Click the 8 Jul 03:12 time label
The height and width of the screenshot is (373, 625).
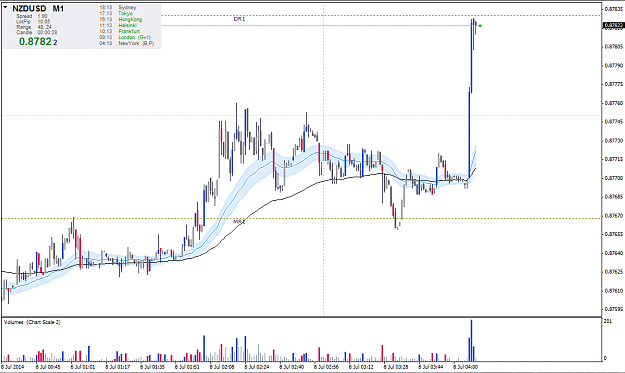click(361, 367)
